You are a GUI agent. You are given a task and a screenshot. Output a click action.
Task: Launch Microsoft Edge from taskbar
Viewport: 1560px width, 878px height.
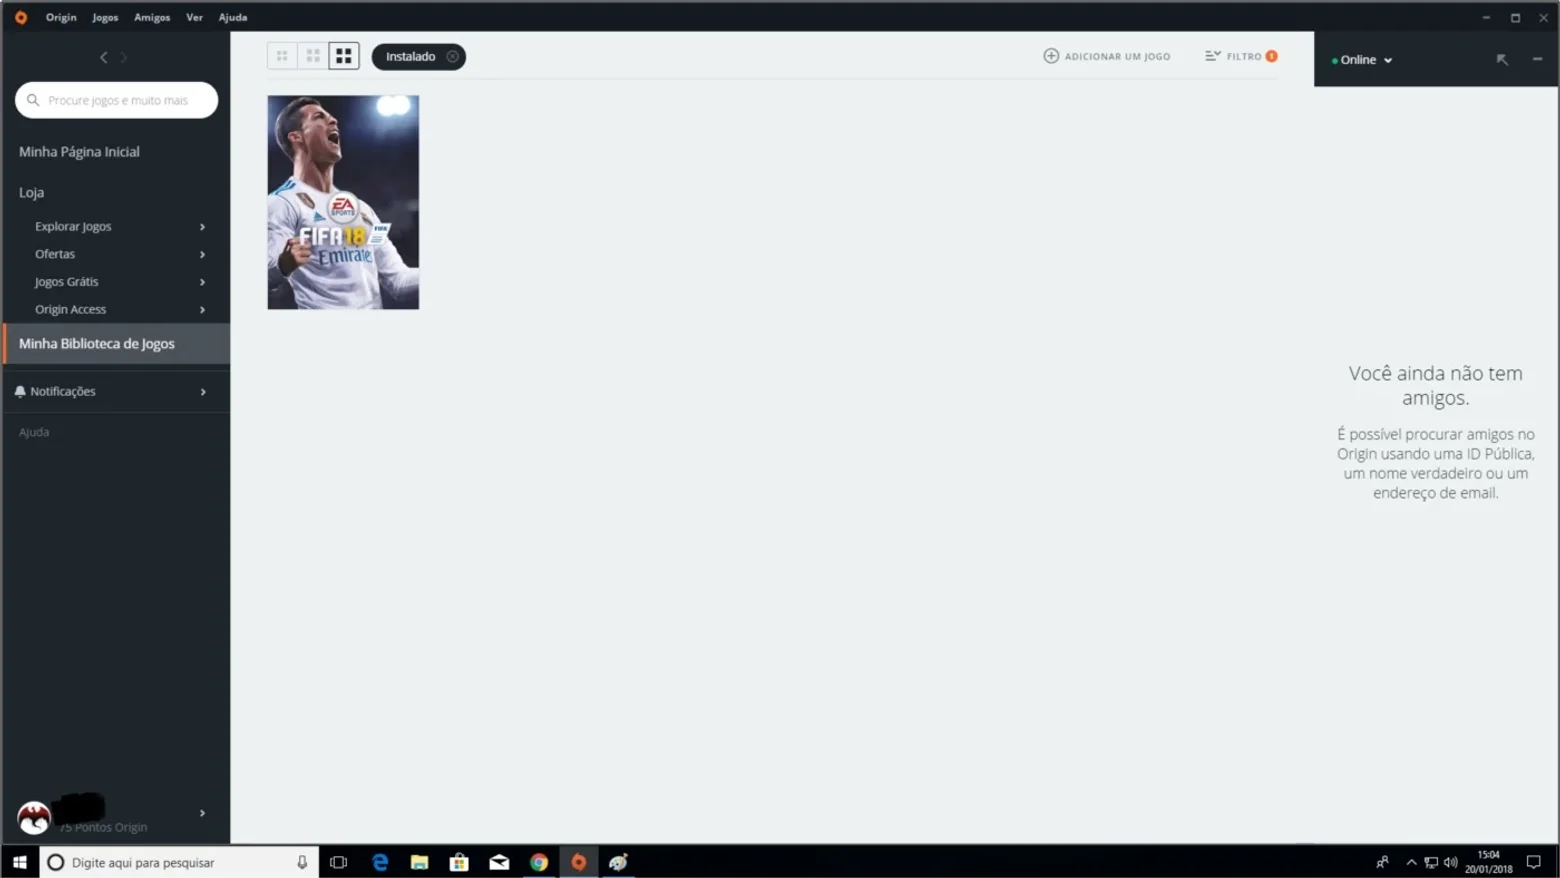380,862
